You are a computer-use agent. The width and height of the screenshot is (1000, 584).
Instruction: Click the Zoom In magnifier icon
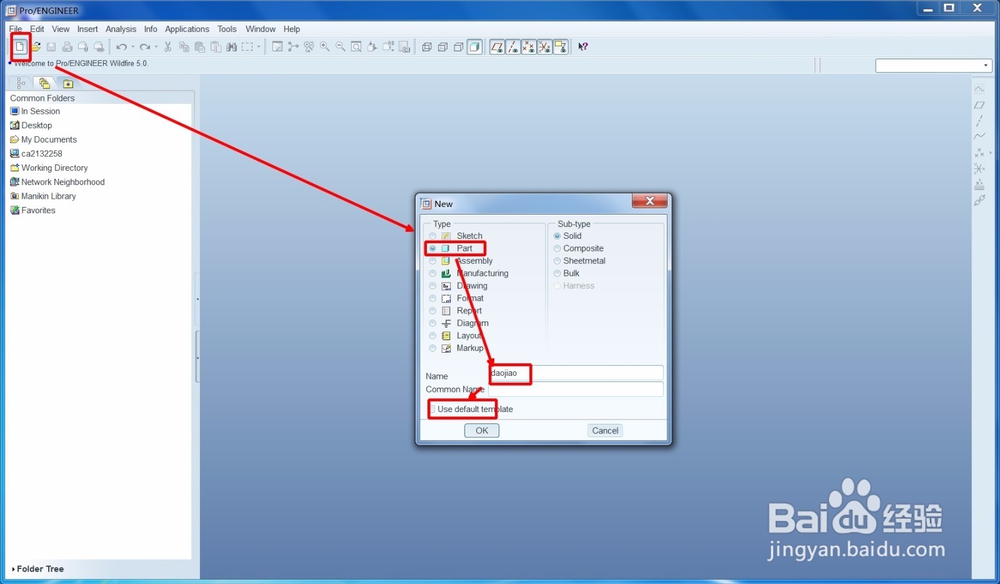325,47
